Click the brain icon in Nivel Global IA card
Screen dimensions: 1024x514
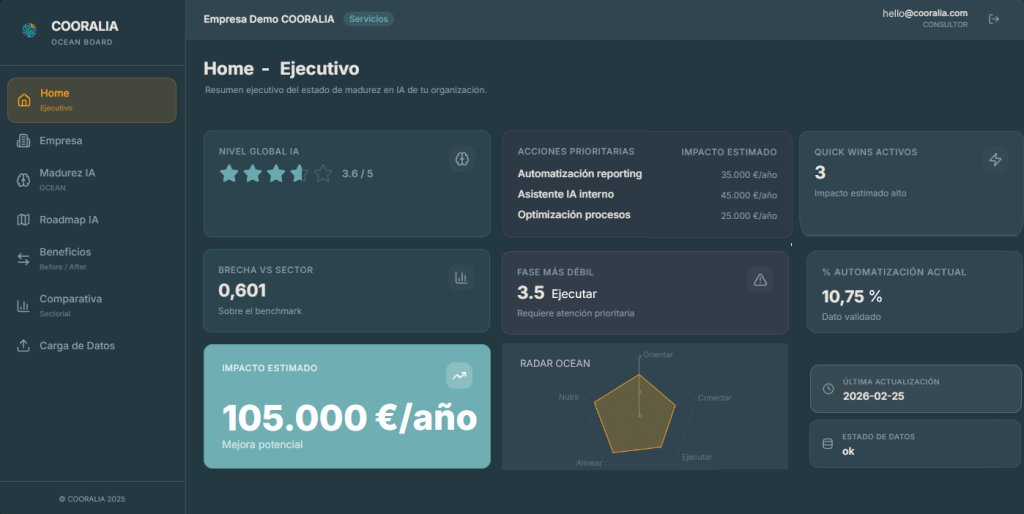click(x=461, y=158)
